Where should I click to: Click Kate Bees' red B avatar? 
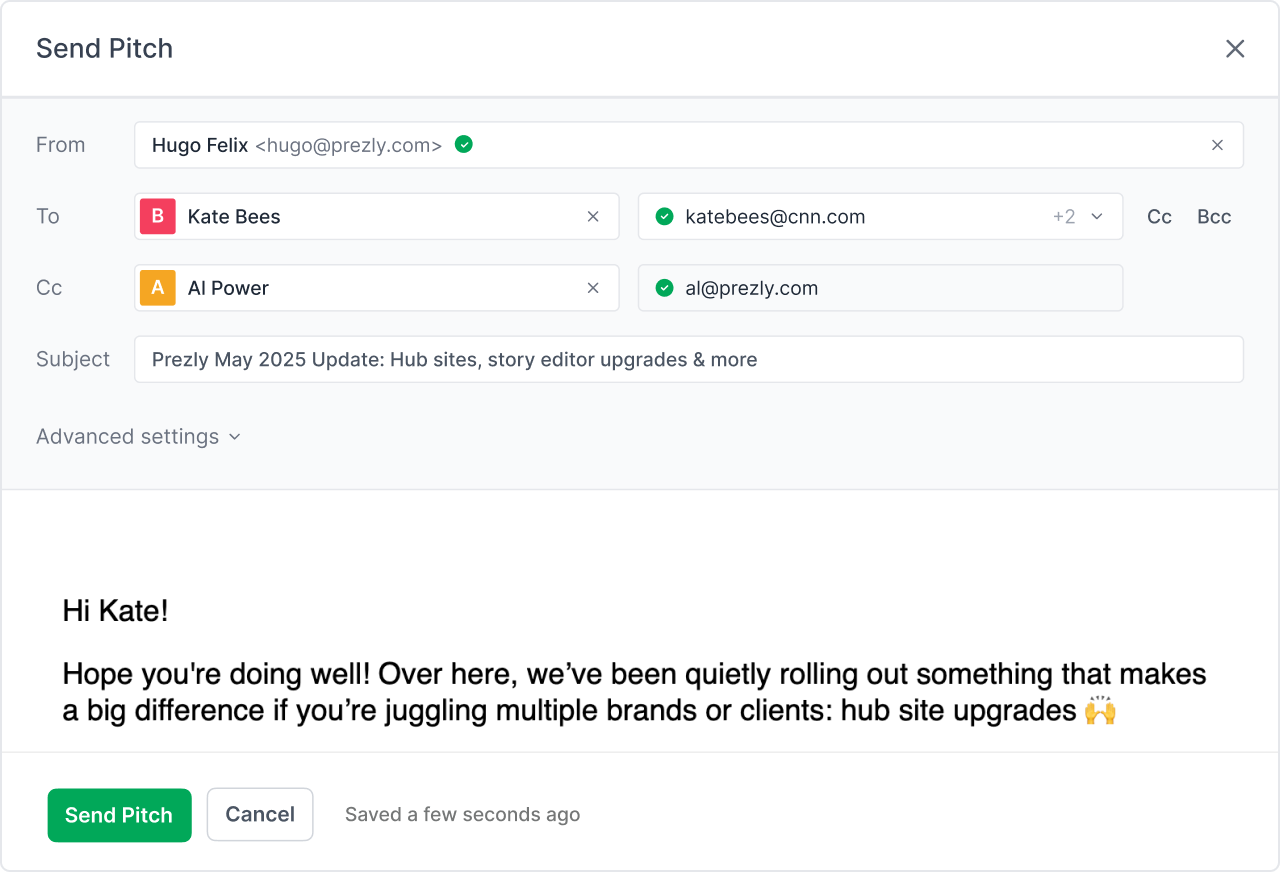(158, 217)
